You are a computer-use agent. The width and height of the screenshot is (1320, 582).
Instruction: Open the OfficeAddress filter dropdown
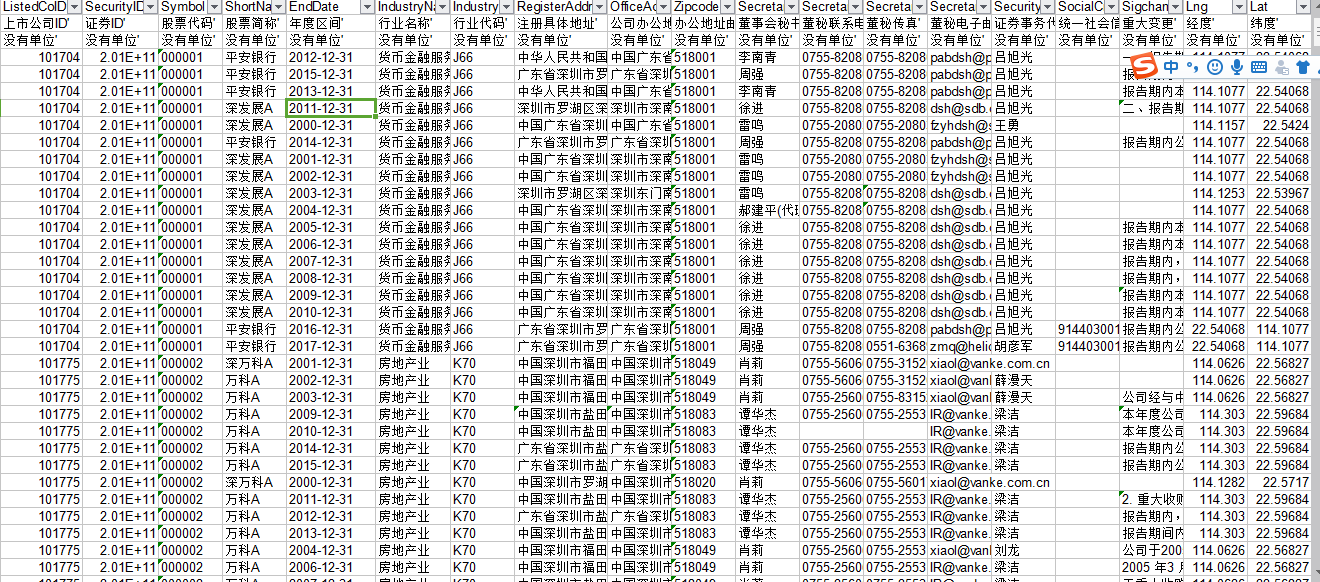click(663, 7)
